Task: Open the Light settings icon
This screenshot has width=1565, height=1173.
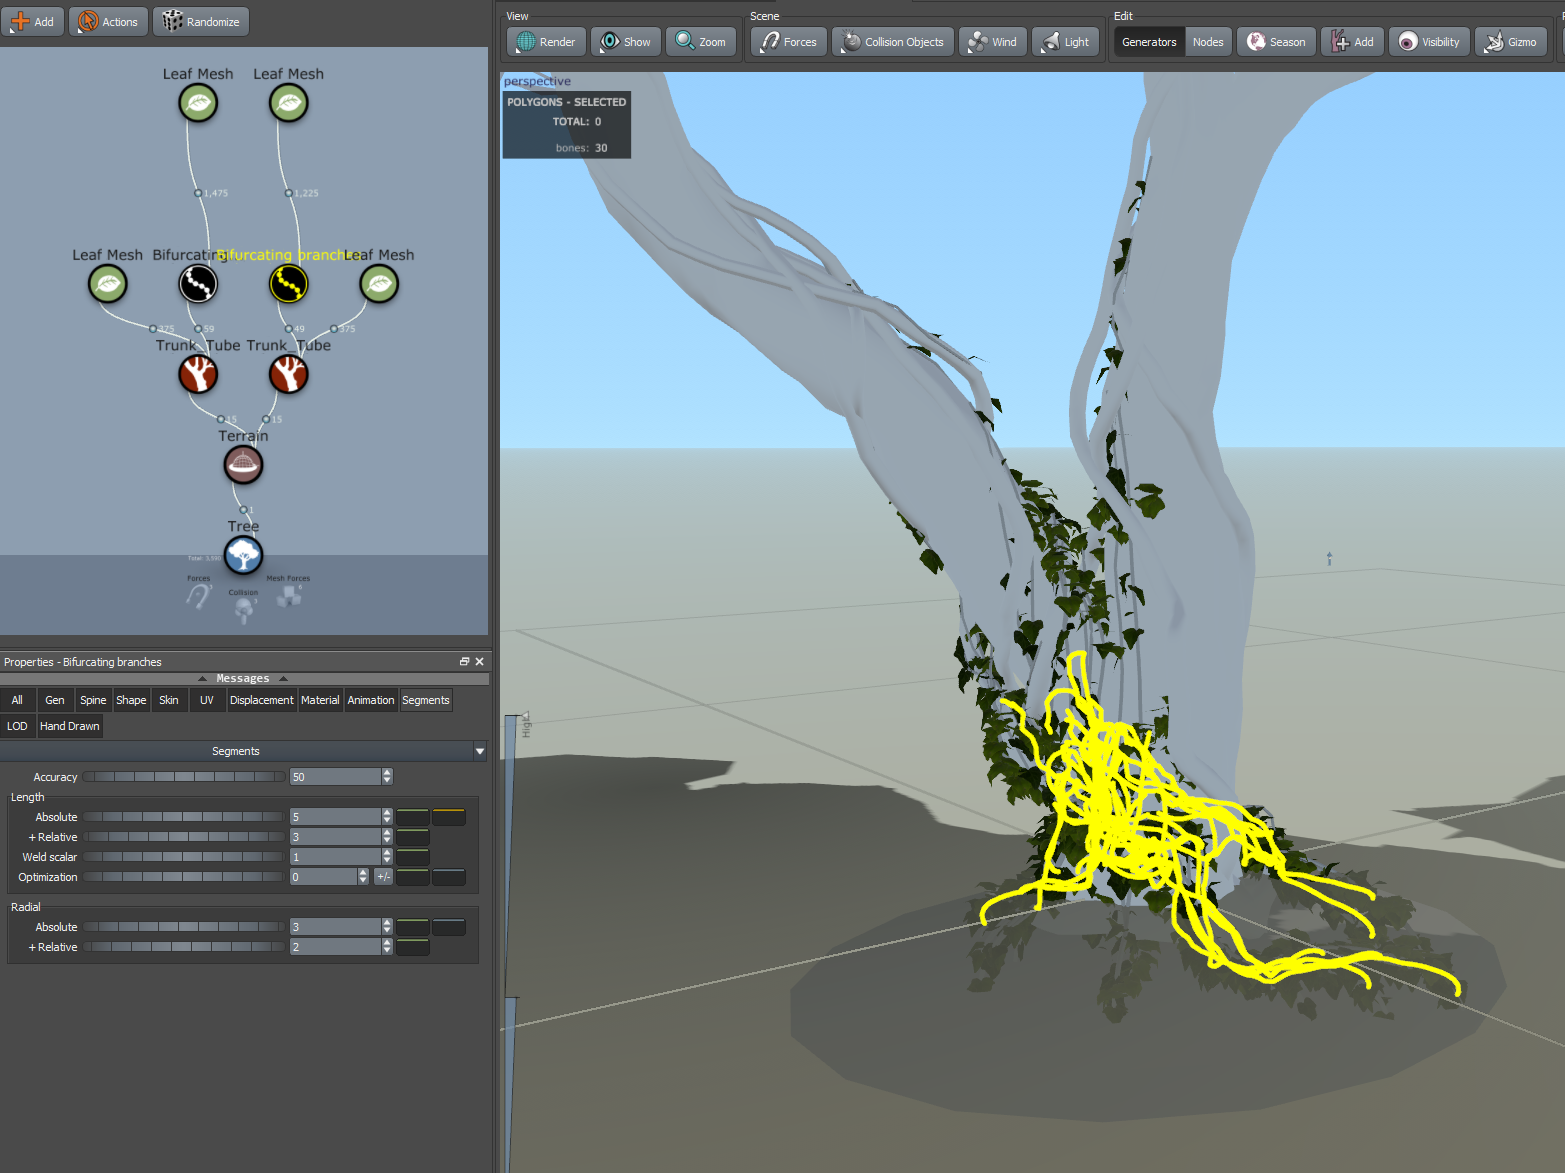Action: tap(1065, 41)
